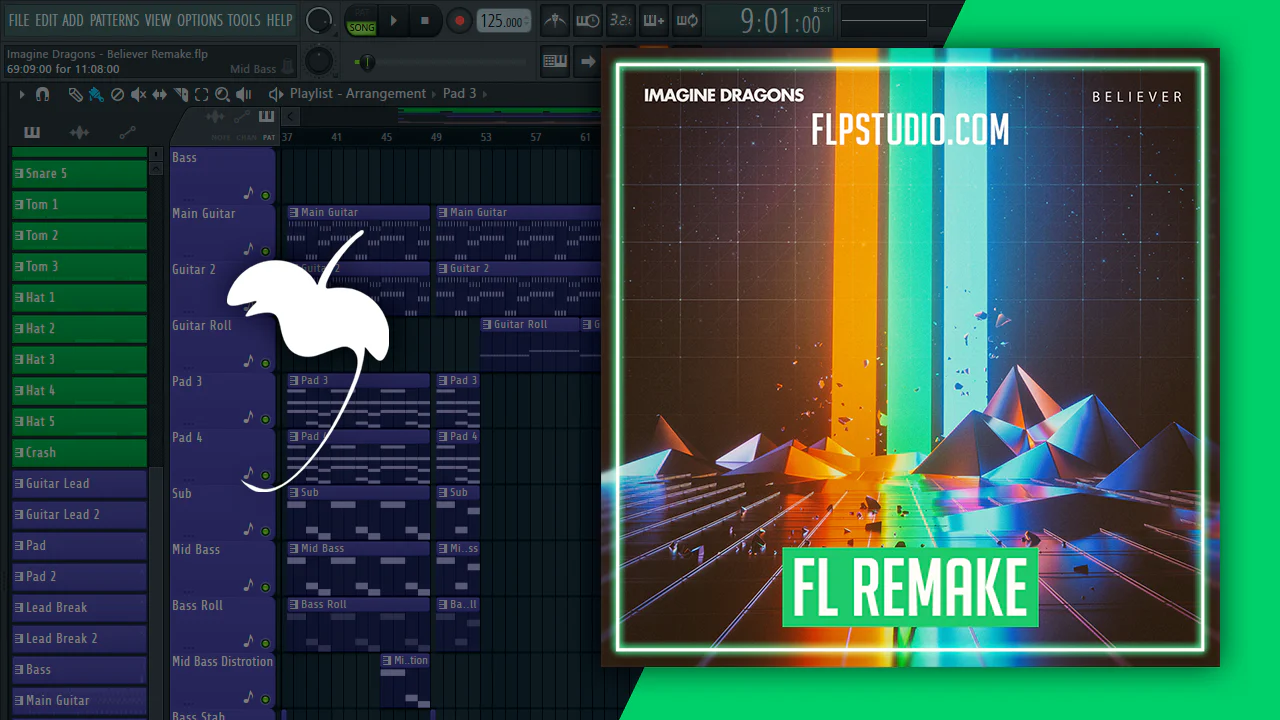Screen dimensions: 1280x720
Task: Enable the countdown before recording icon
Action: [620, 20]
